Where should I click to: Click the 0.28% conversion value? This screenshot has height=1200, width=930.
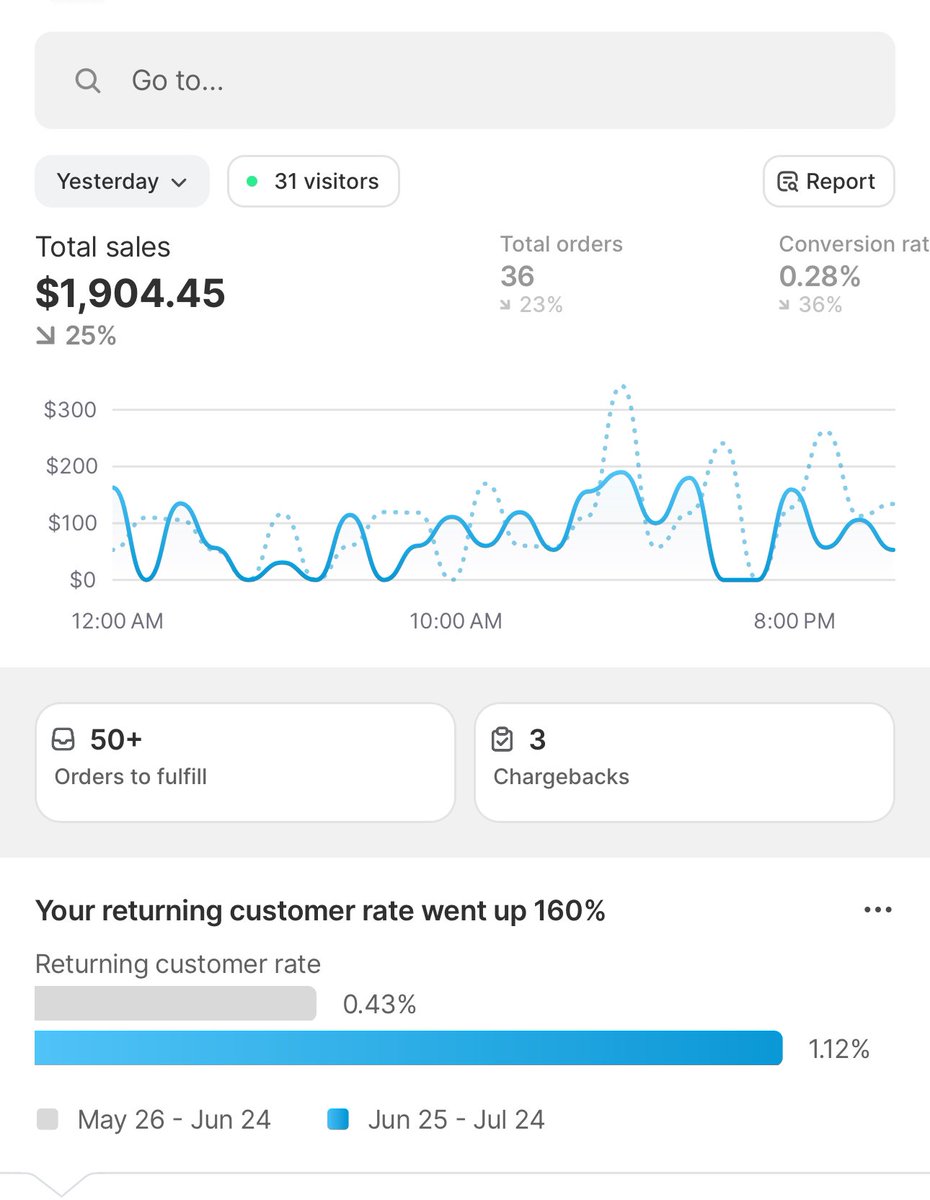pos(820,276)
